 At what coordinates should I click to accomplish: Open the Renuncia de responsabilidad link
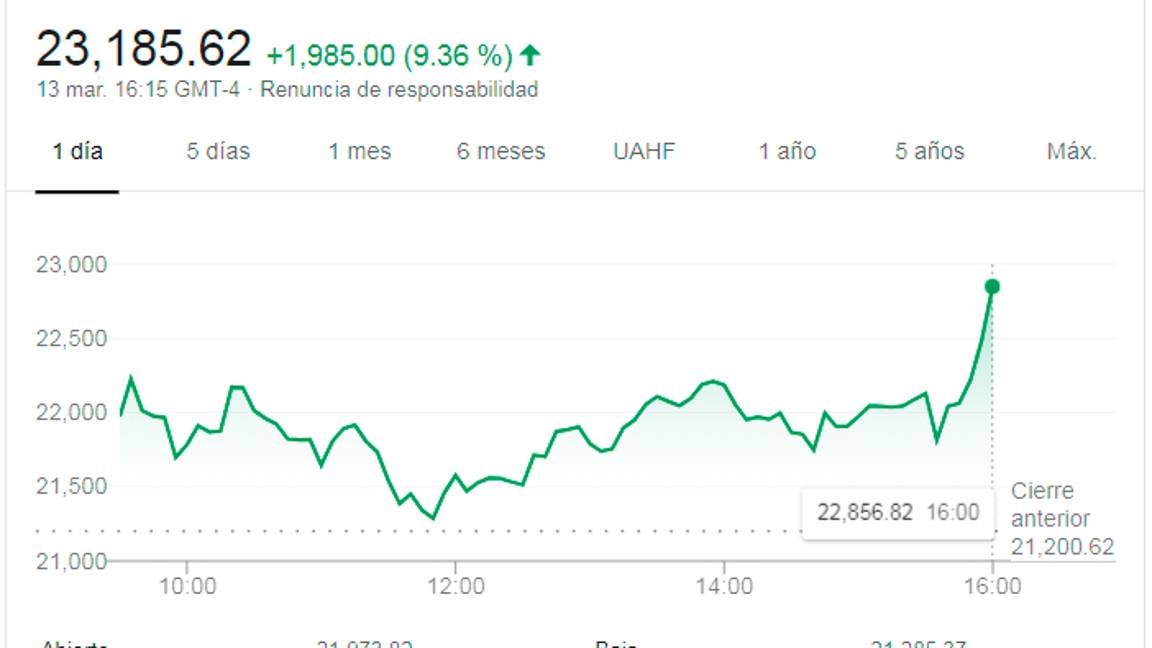pos(398,89)
